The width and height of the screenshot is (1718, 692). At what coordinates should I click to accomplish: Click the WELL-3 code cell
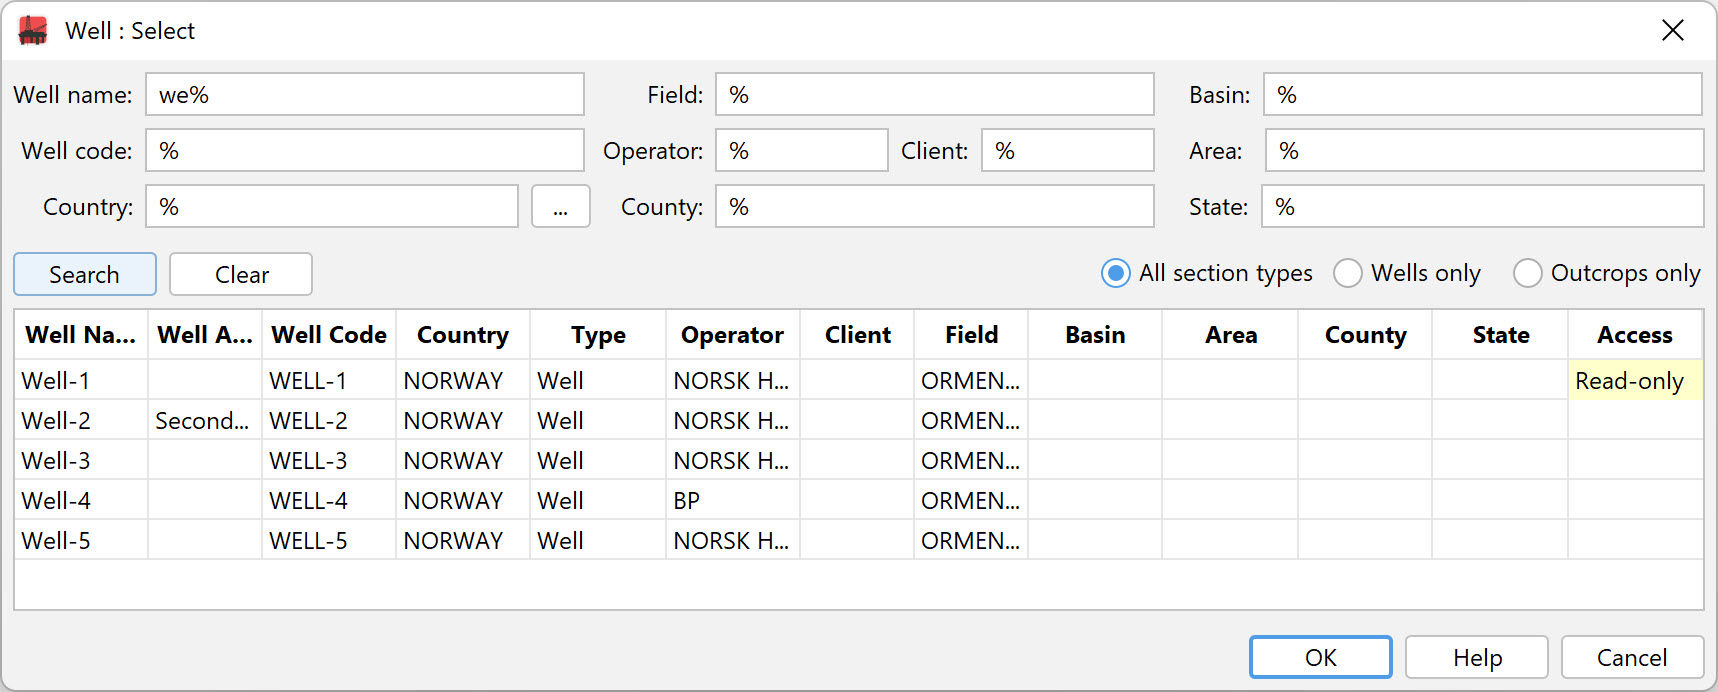point(329,460)
